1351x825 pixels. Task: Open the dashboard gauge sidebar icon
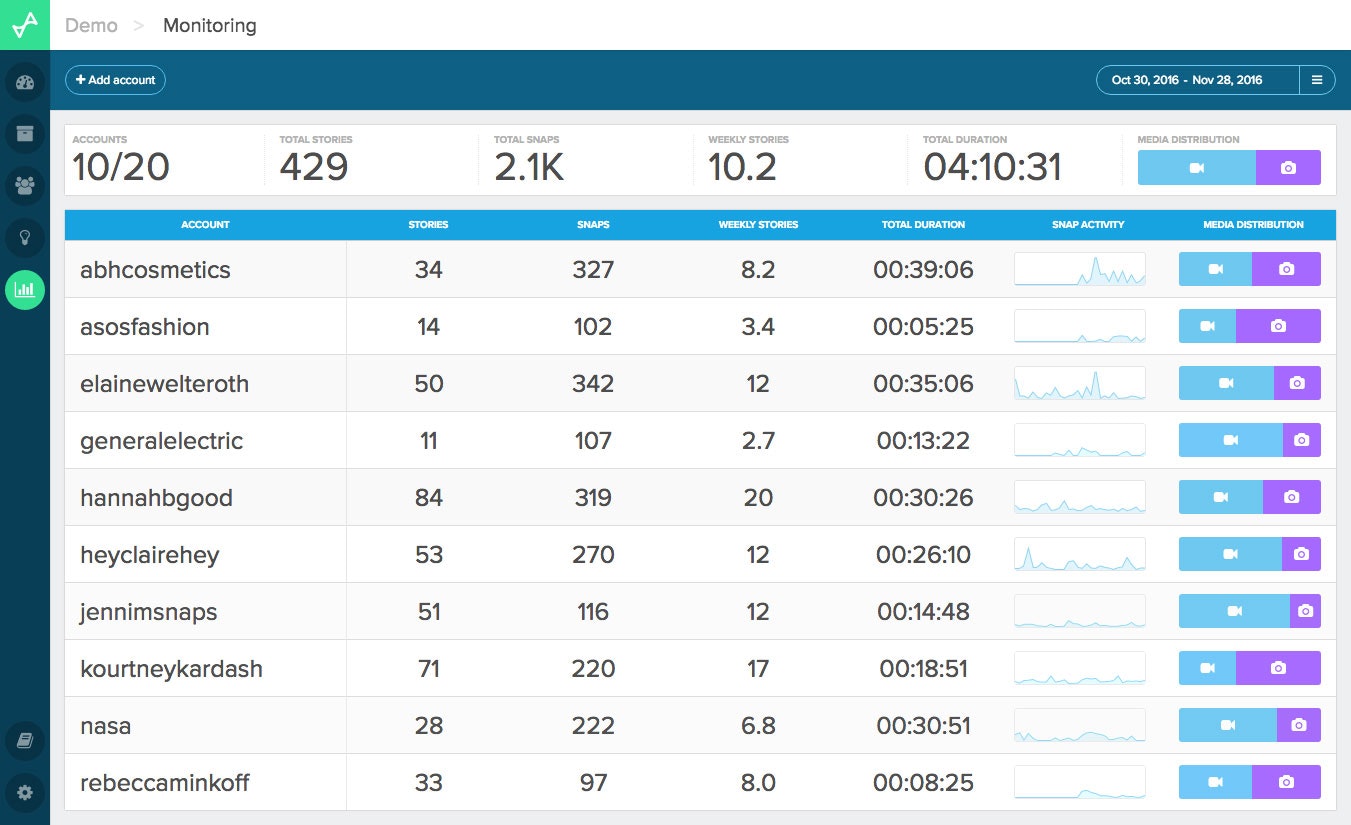[25, 82]
